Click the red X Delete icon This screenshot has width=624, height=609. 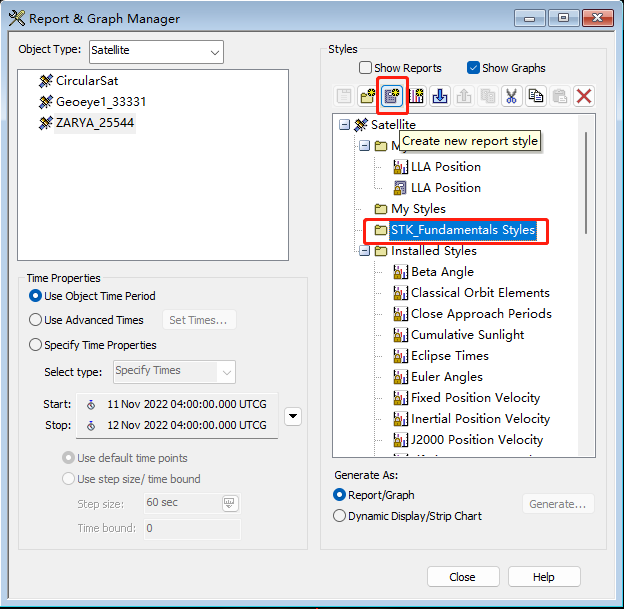pyautogui.click(x=584, y=96)
